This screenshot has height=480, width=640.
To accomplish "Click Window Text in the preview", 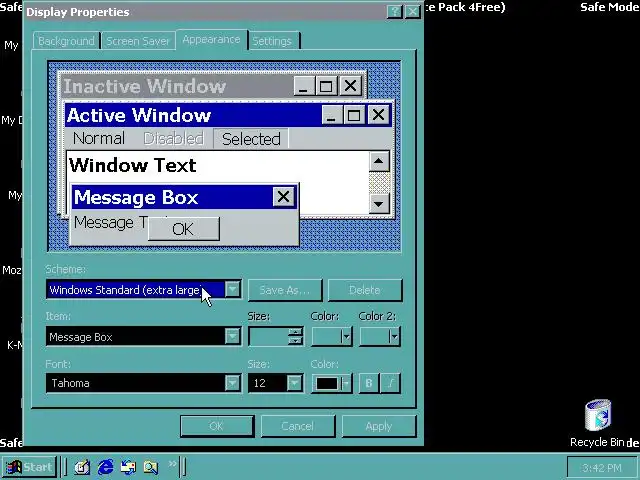I will pyautogui.click(x=133, y=165).
